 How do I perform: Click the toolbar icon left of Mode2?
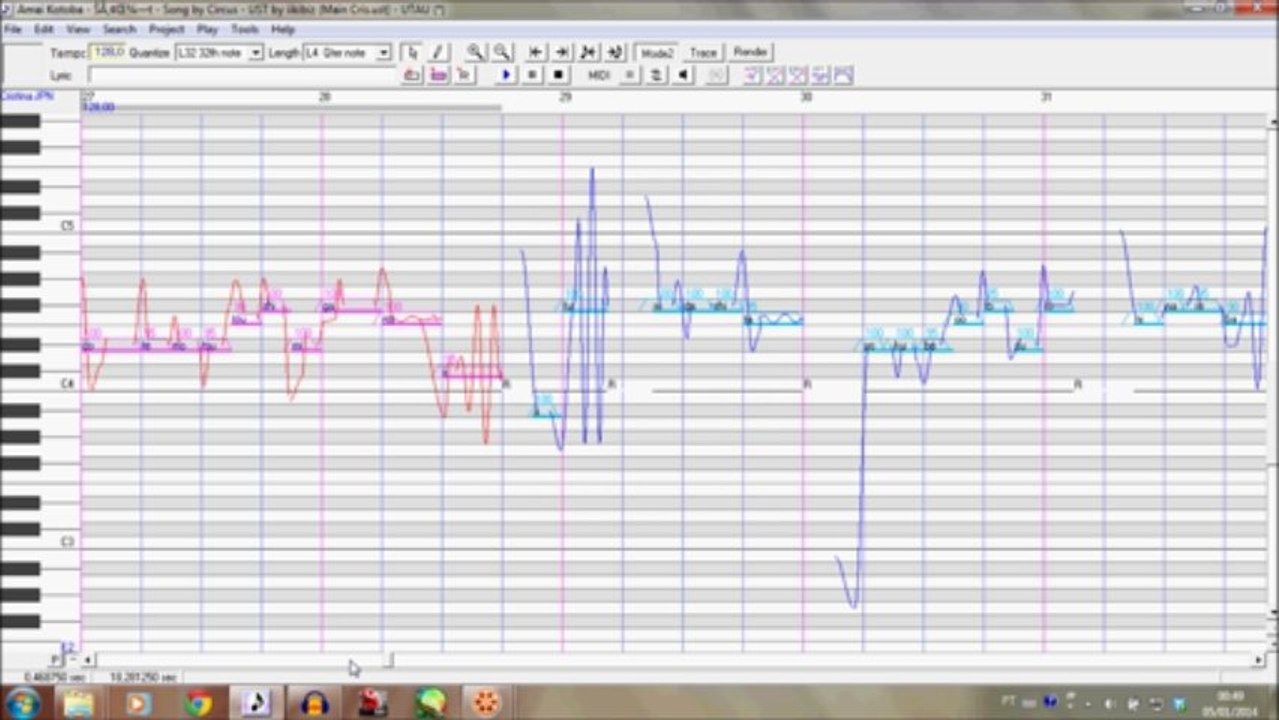coord(615,52)
